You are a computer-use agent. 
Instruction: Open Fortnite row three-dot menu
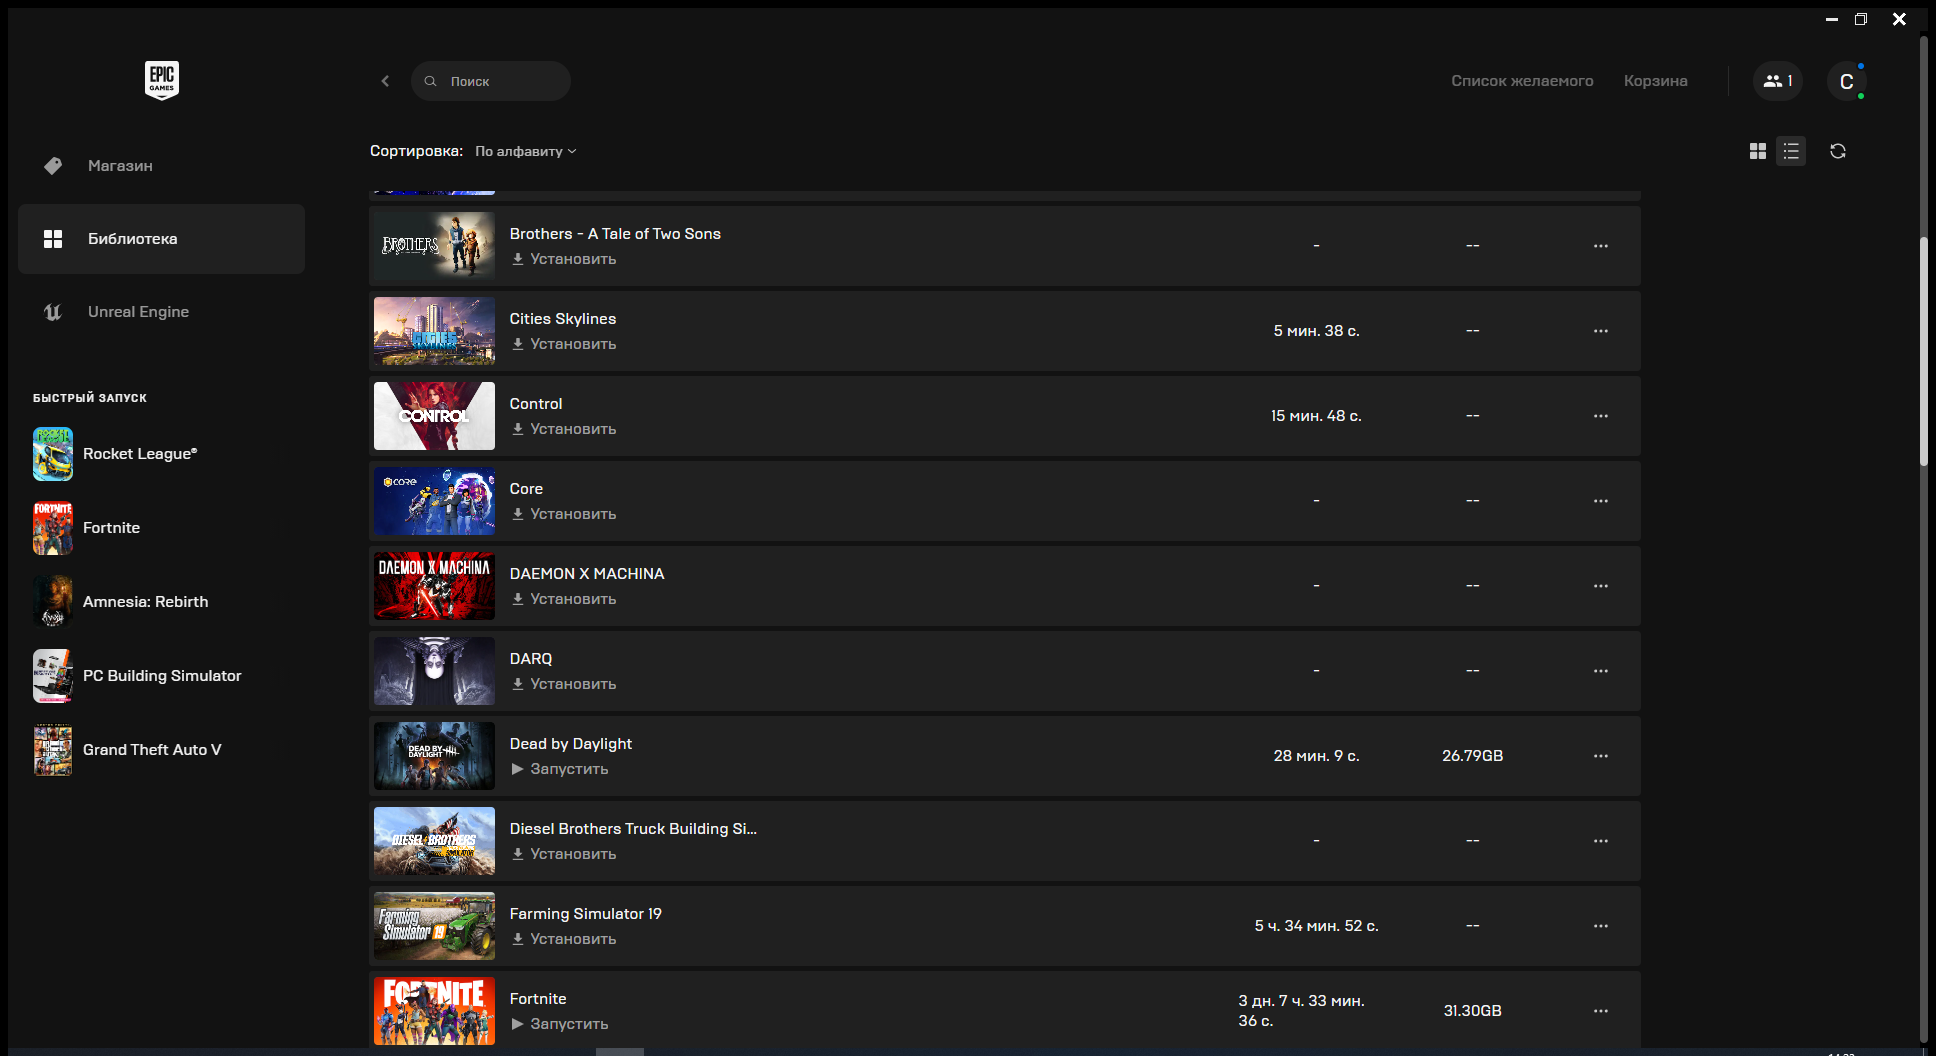1601,1011
